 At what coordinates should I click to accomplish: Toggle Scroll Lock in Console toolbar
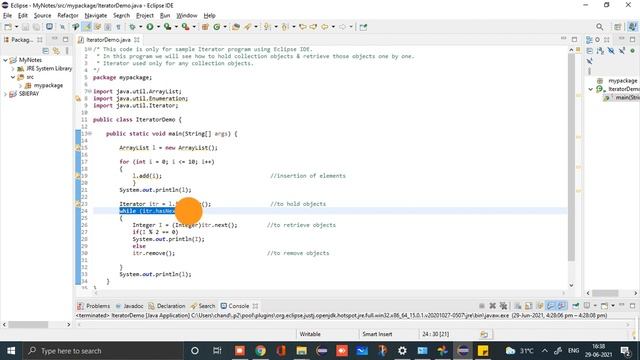pos(529,306)
